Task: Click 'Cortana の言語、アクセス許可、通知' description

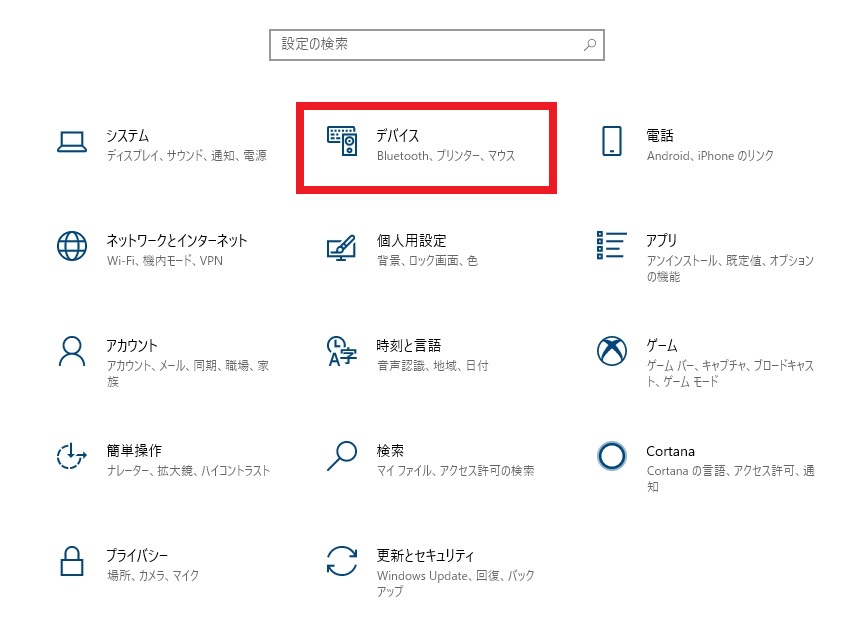Action: tap(730, 478)
